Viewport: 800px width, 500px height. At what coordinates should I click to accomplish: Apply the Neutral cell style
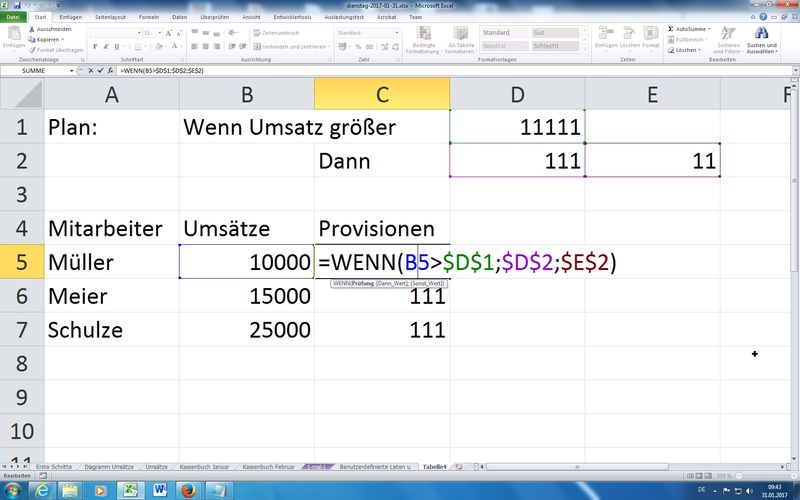pyautogui.click(x=505, y=46)
